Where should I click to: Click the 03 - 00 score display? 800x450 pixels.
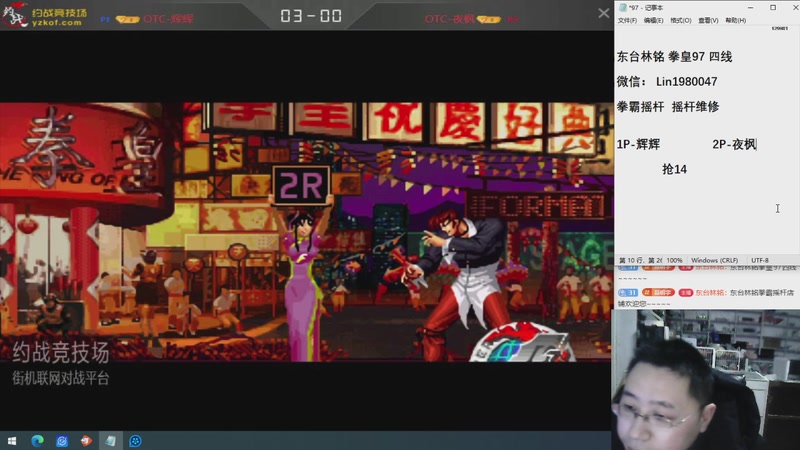point(311,16)
